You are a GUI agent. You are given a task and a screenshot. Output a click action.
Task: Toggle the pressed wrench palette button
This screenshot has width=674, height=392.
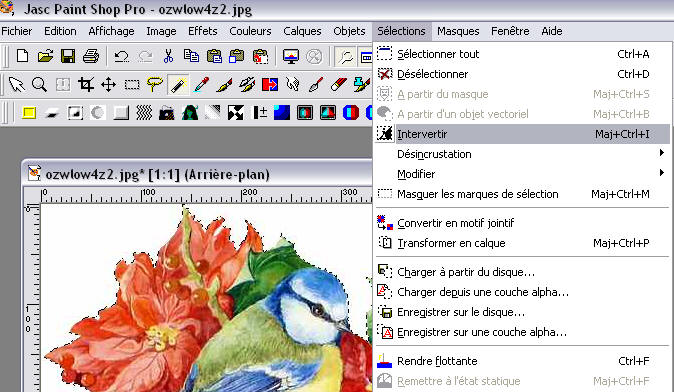(345, 56)
